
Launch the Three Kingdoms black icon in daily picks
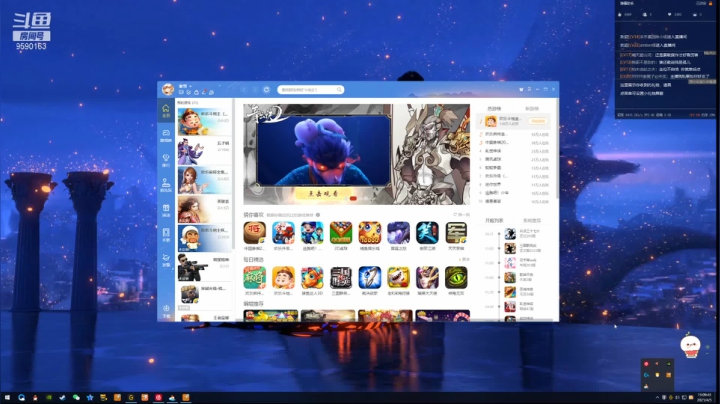(x=341, y=278)
